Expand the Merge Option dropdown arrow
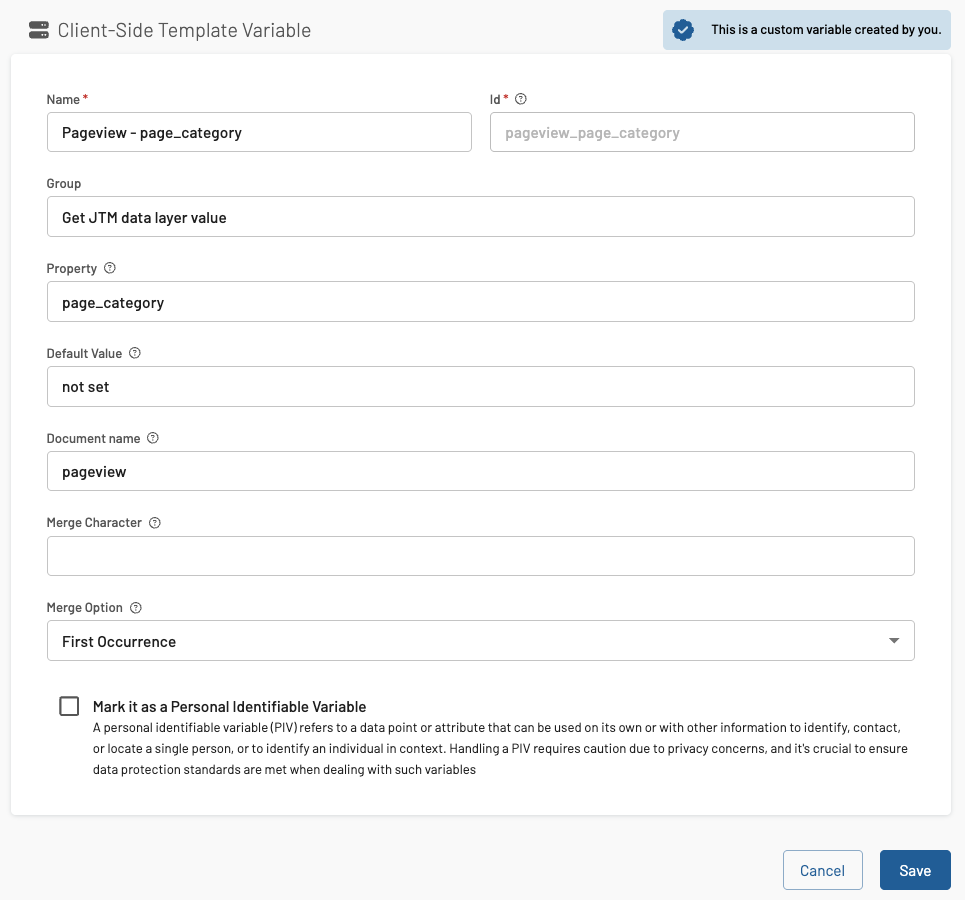Viewport: 965px width, 900px height. pos(894,641)
